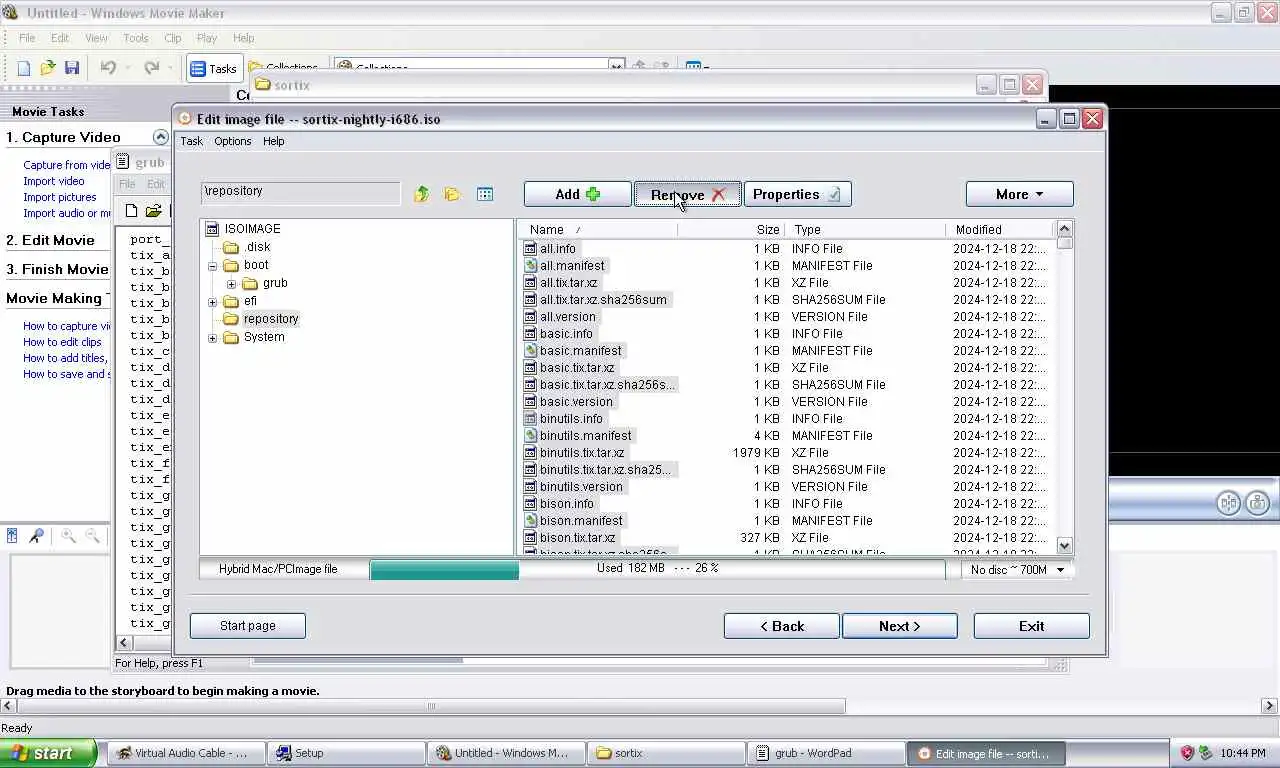Click New Project icon in Movie Maker toolbar
This screenshot has width=1280, height=768.
click(x=24, y=68)
